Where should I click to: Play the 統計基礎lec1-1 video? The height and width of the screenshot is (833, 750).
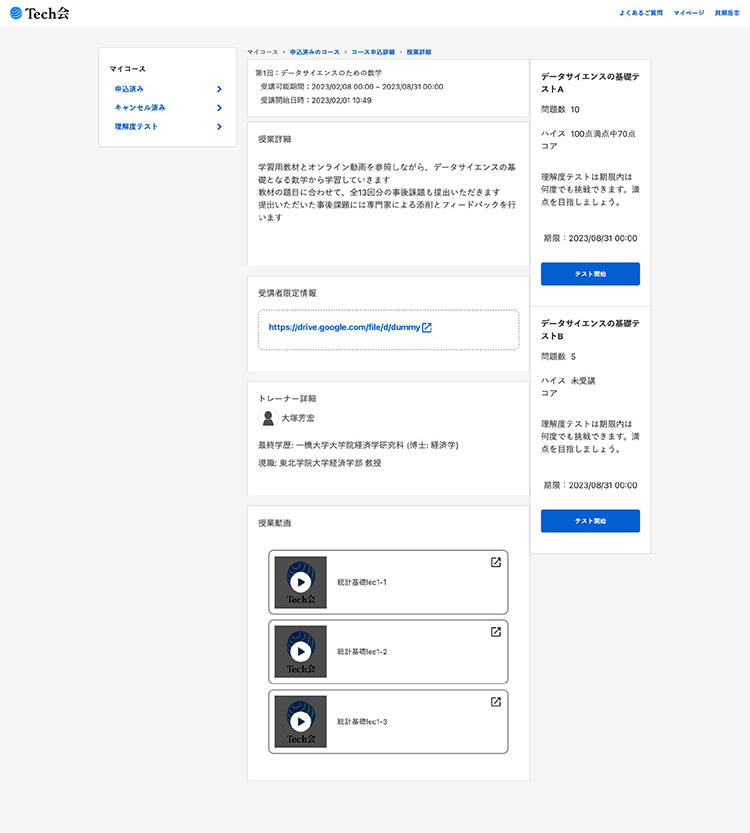[300, 581]
